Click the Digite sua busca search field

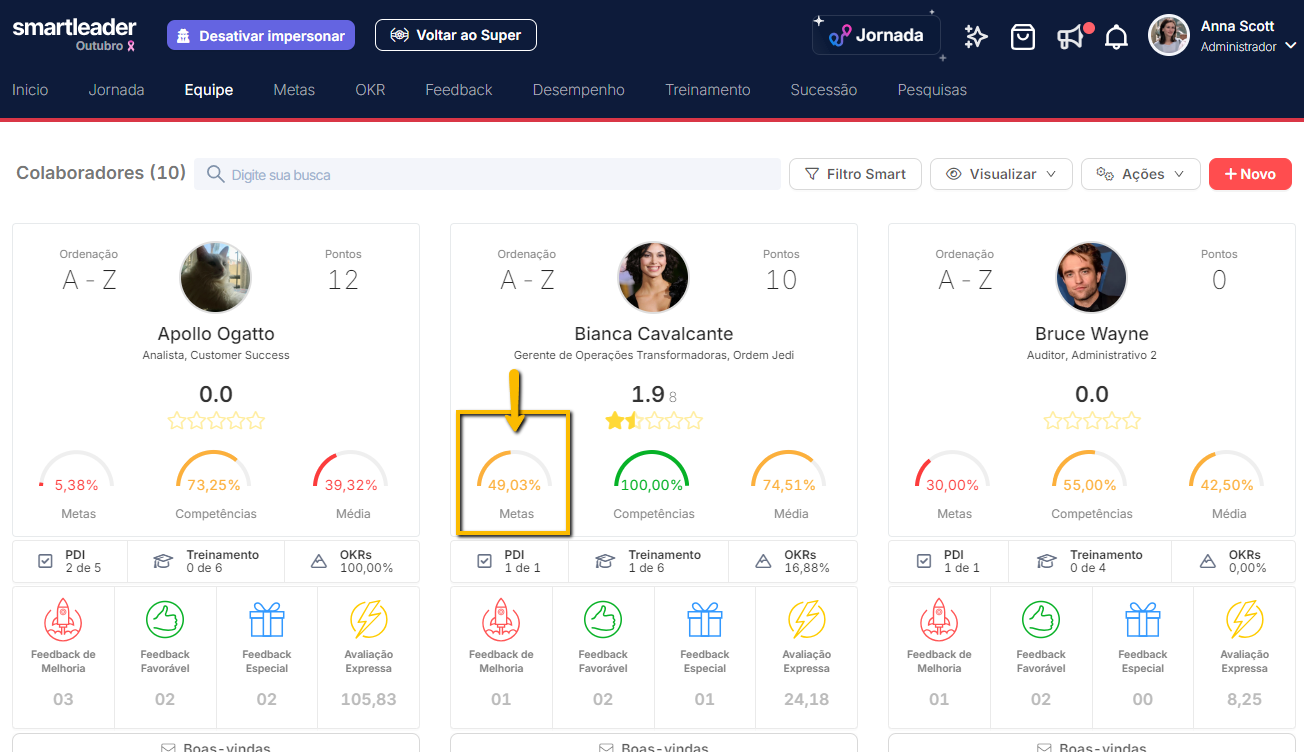point(487,174)
